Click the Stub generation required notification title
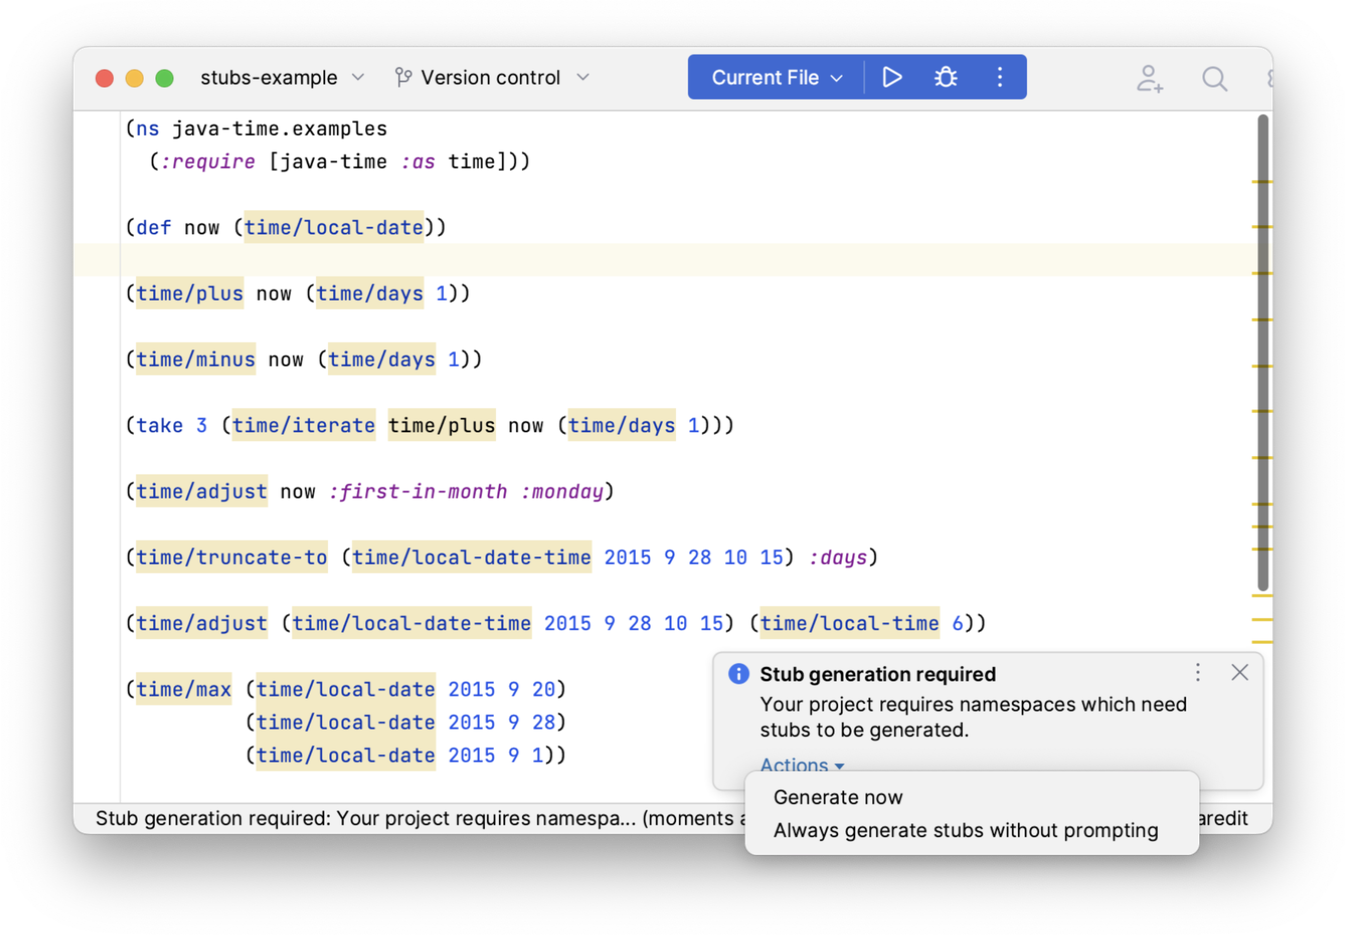The image size is (1346, 935). click(878, 674)
